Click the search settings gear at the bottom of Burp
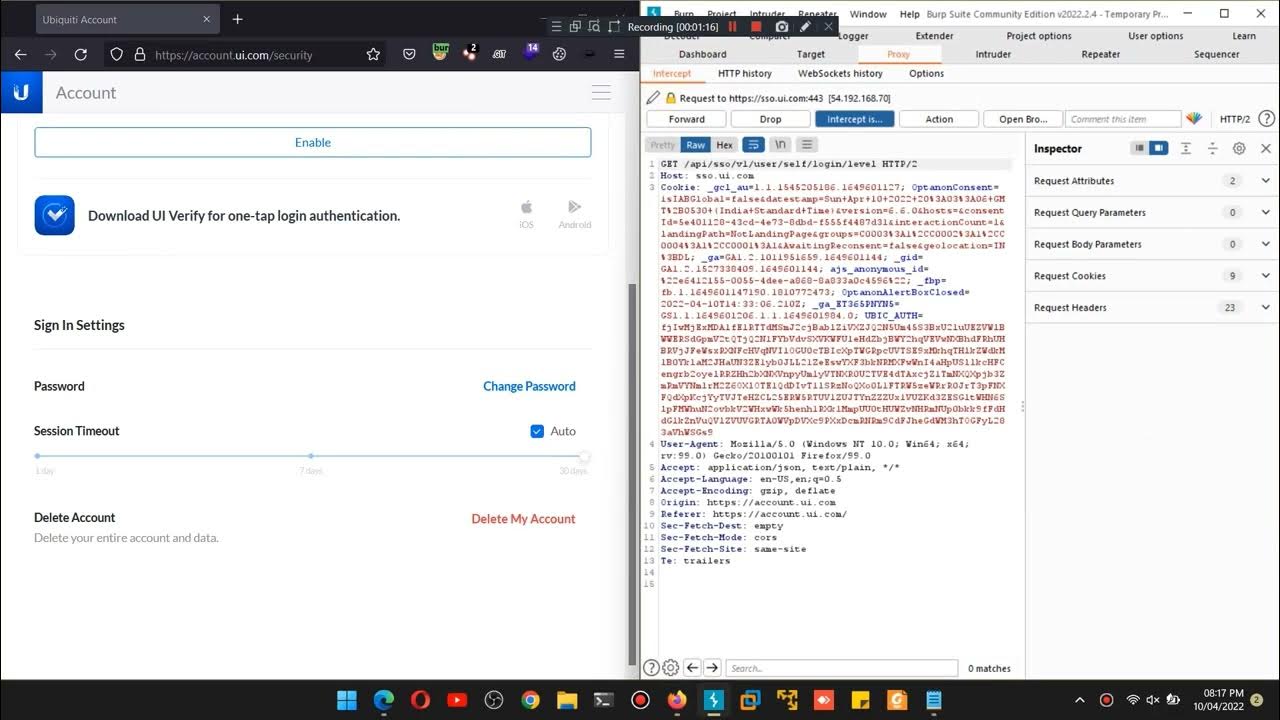The image size is (1280, 720). [x=671, y=668]
